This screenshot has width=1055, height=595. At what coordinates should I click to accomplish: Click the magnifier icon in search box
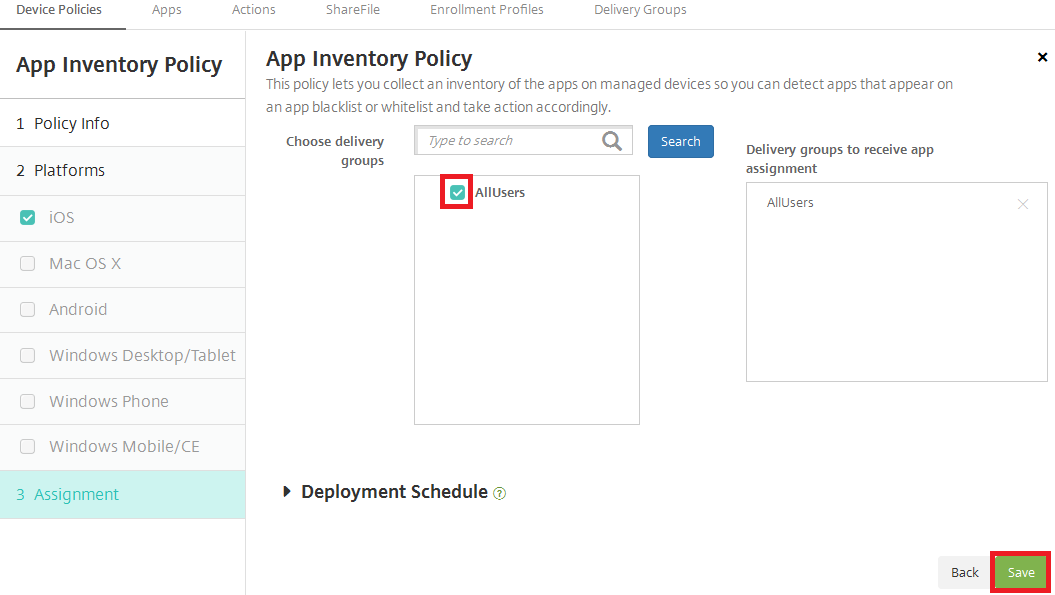tap(612, 141)
